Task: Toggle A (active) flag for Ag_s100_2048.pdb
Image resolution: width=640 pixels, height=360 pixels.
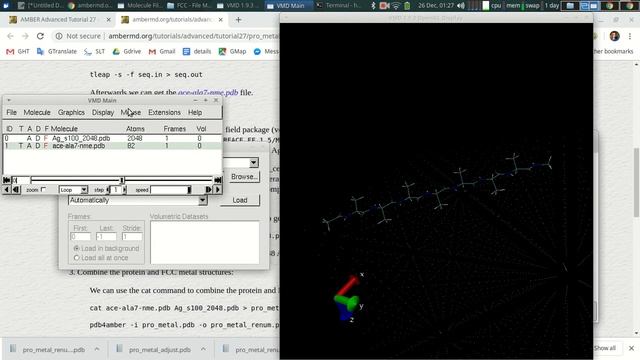Action: [x=29, y=138]
